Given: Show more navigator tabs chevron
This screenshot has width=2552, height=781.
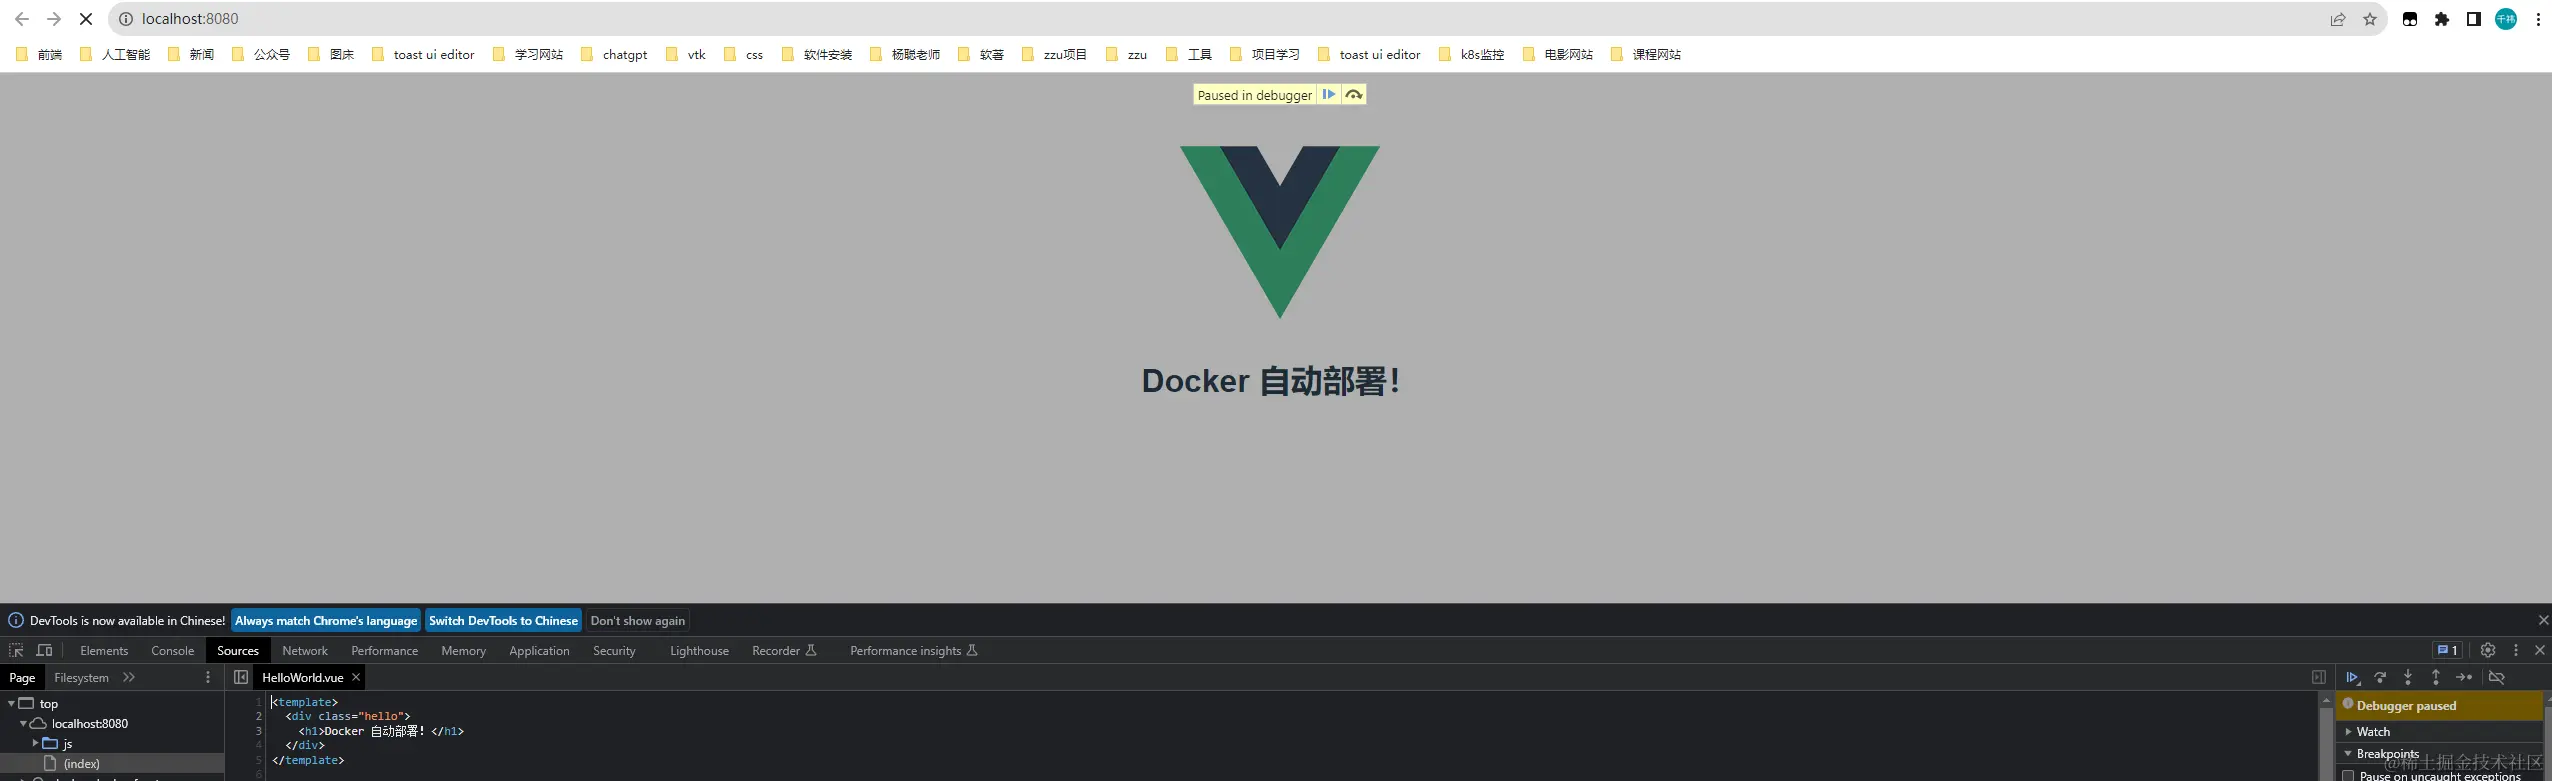Looking at the screenshot, I should 129,677.
